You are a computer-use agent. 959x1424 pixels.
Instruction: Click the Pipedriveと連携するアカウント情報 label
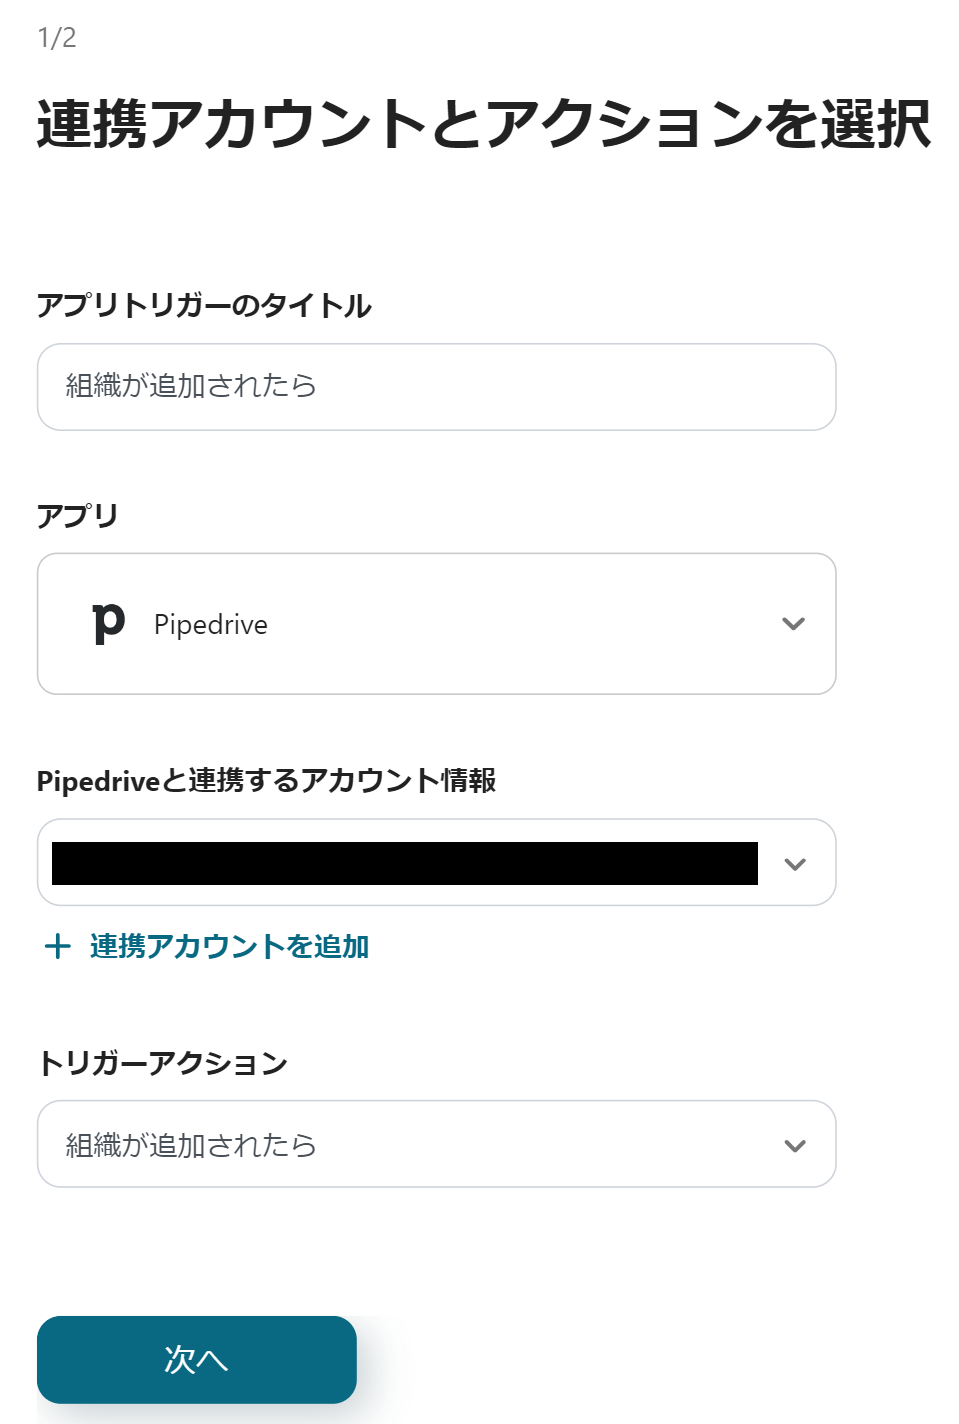tap(266, 781)
